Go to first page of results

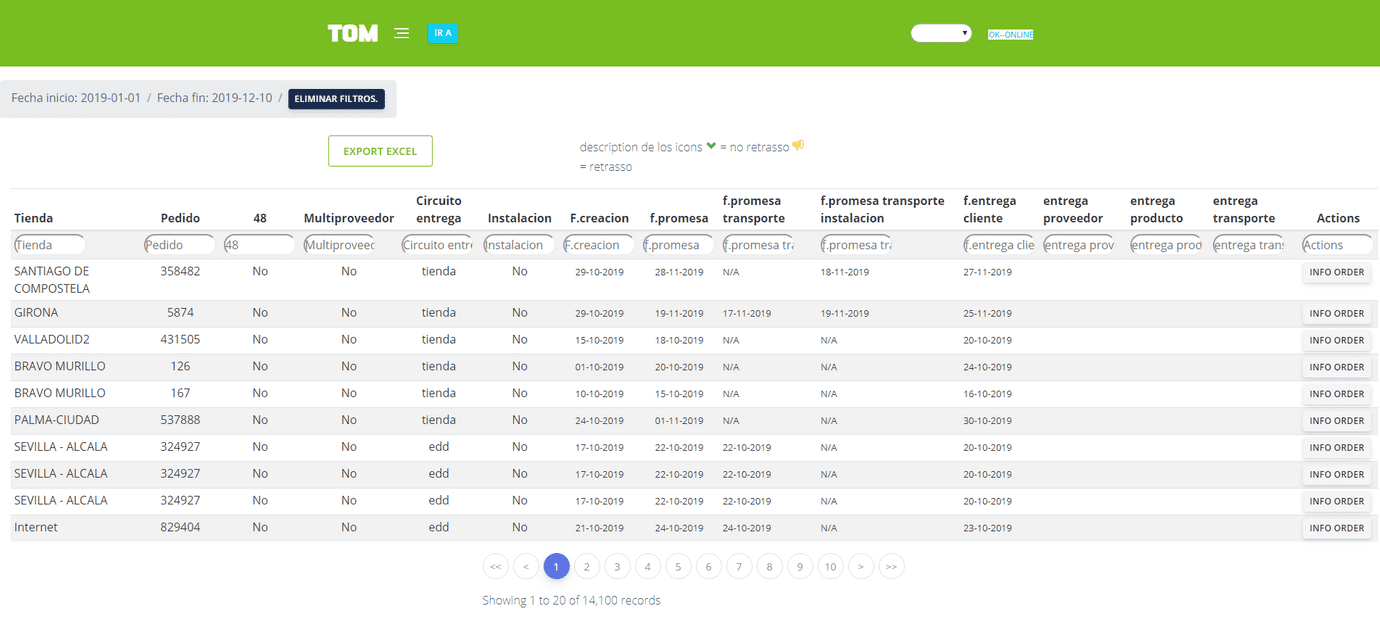[x=496, y=567]
